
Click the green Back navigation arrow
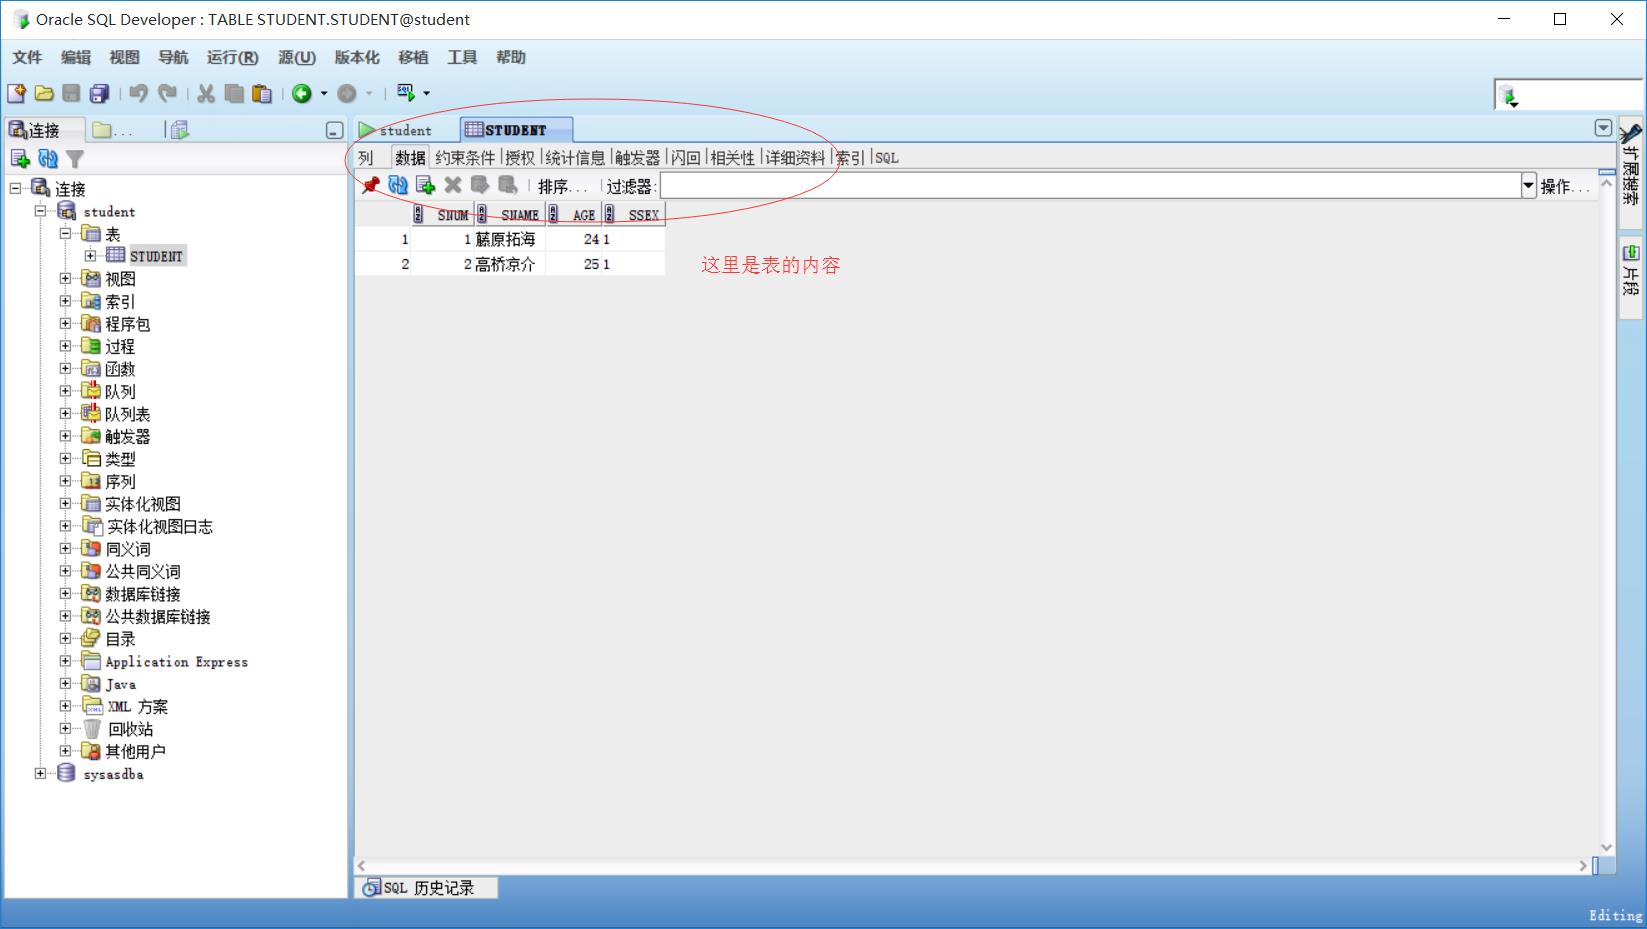(x=302, y=93)
